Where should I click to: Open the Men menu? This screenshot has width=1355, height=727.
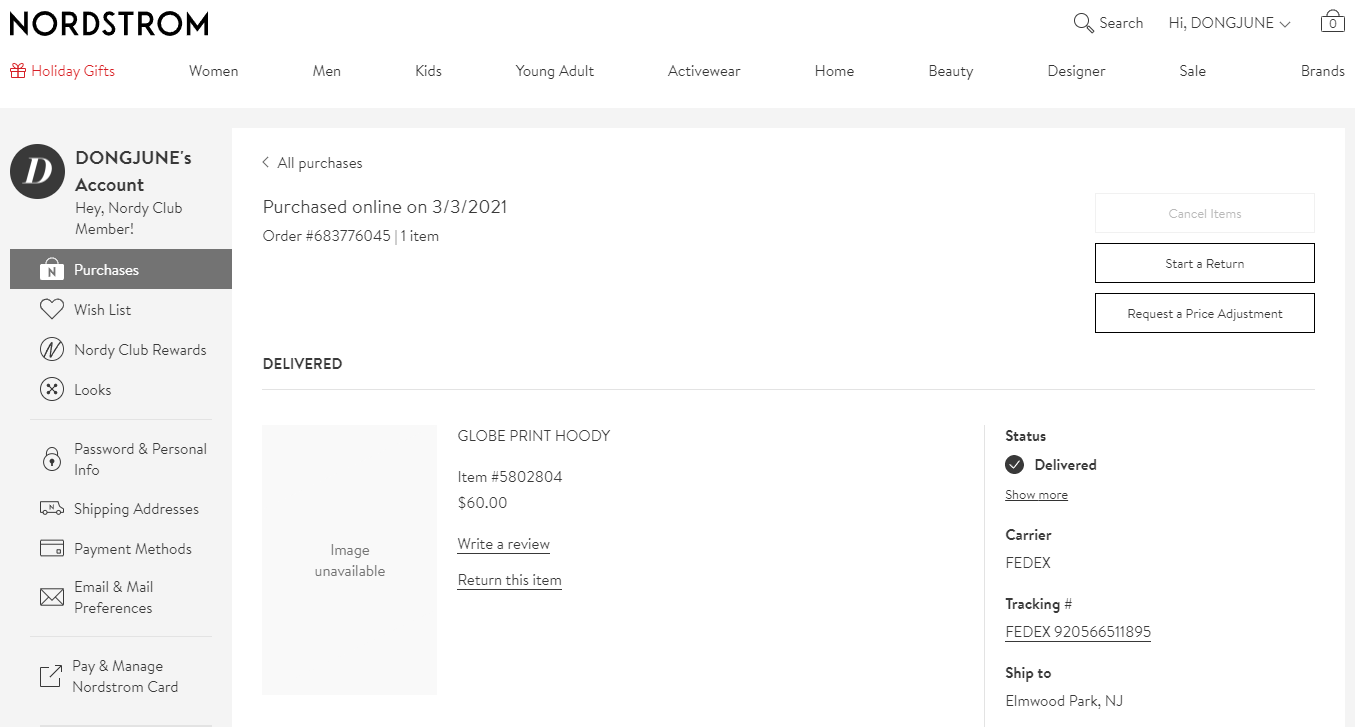point(327,71)
